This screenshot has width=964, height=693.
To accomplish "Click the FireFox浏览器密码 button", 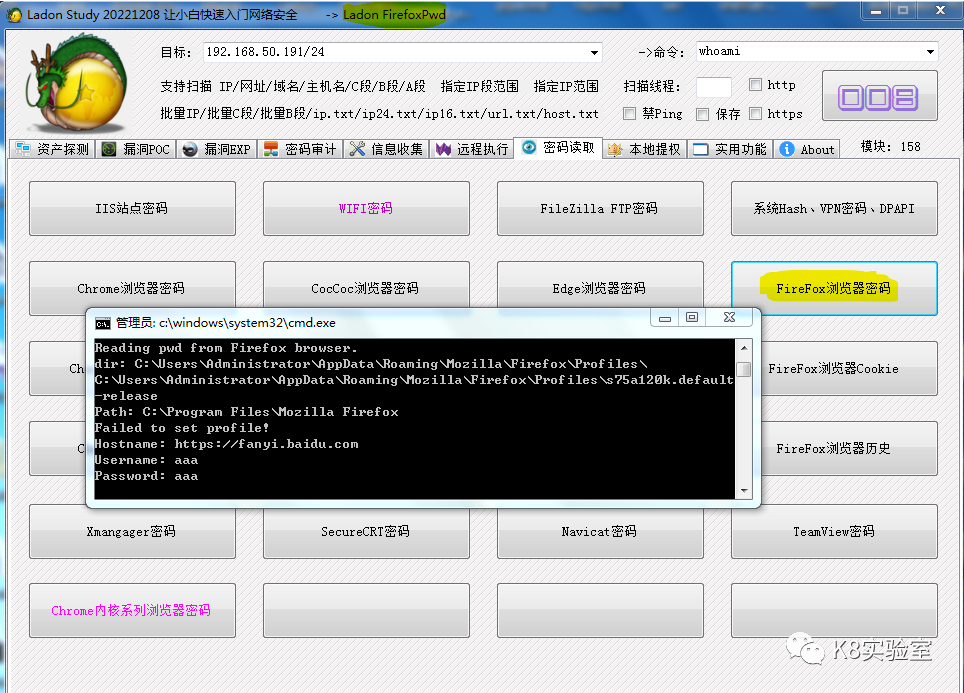I will click(x=834, y=288).
